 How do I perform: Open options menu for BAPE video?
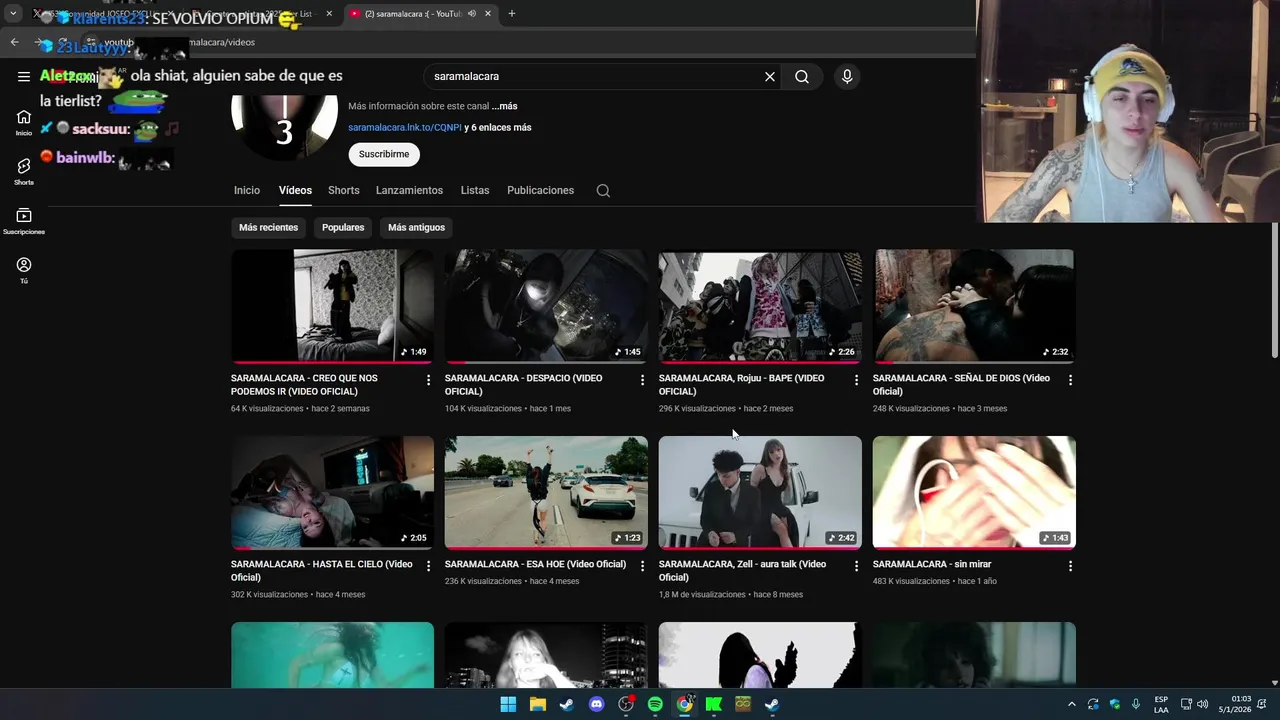[x=856, y=380]
